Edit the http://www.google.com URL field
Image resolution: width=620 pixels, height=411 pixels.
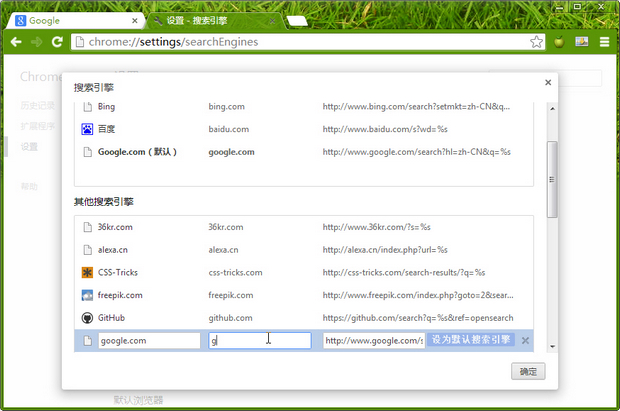coord(374,341)
